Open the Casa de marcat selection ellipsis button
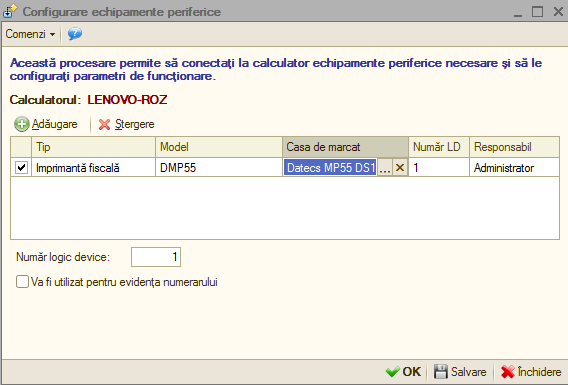The width and height of the screenshot is (568, 385). [385, 168]
